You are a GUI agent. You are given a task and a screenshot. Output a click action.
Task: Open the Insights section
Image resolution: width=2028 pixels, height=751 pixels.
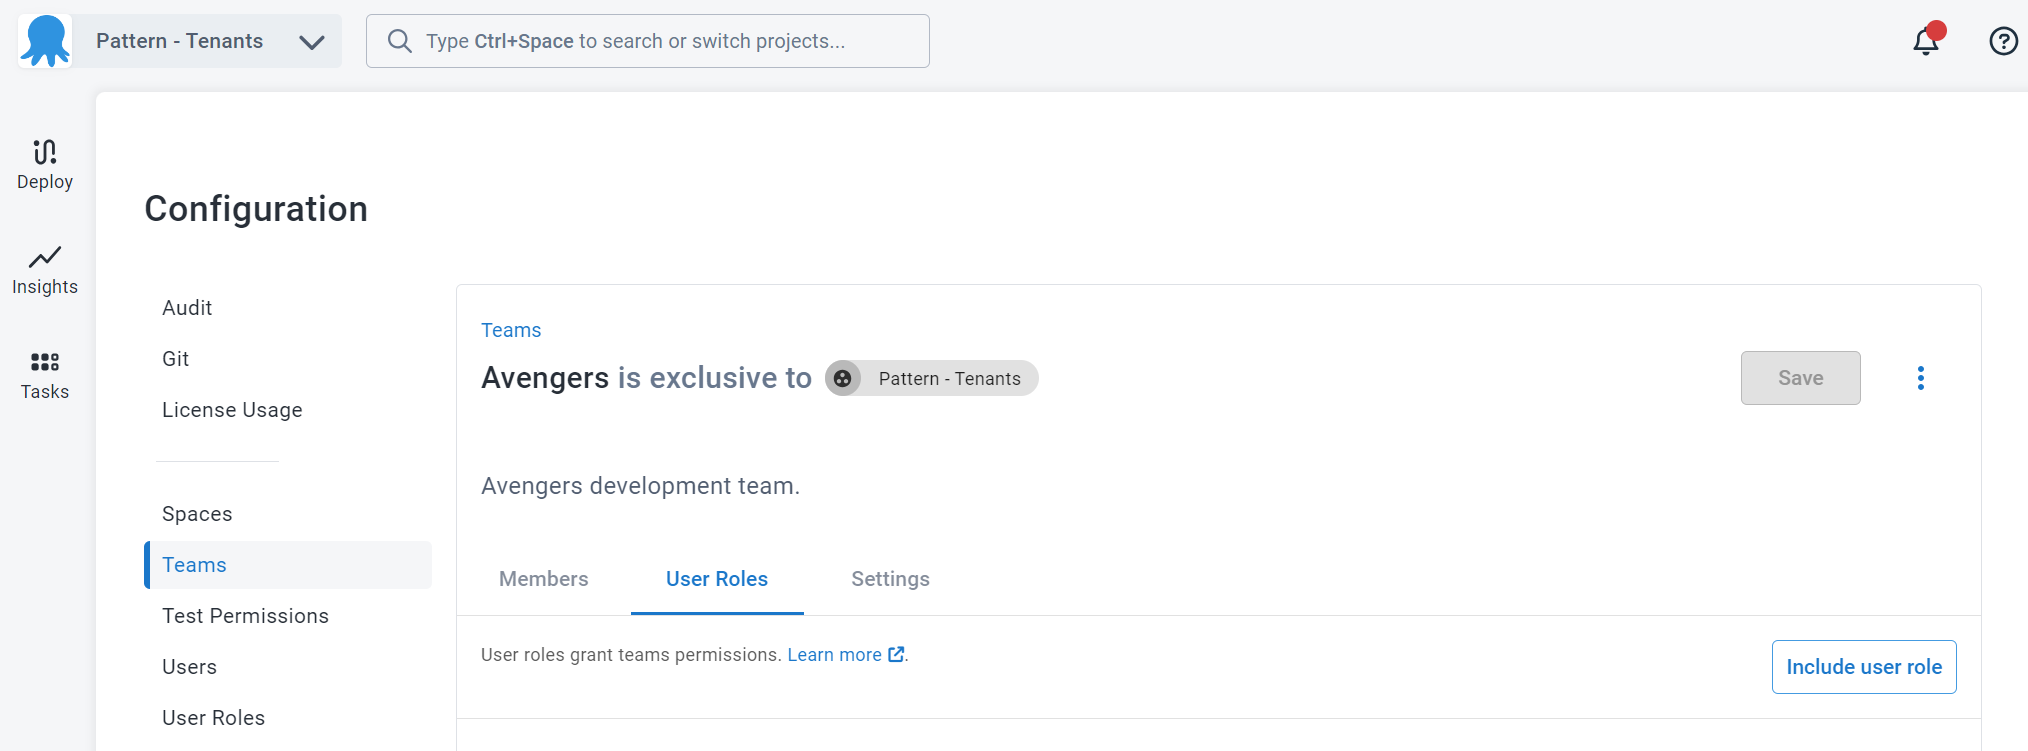[45, 270]
